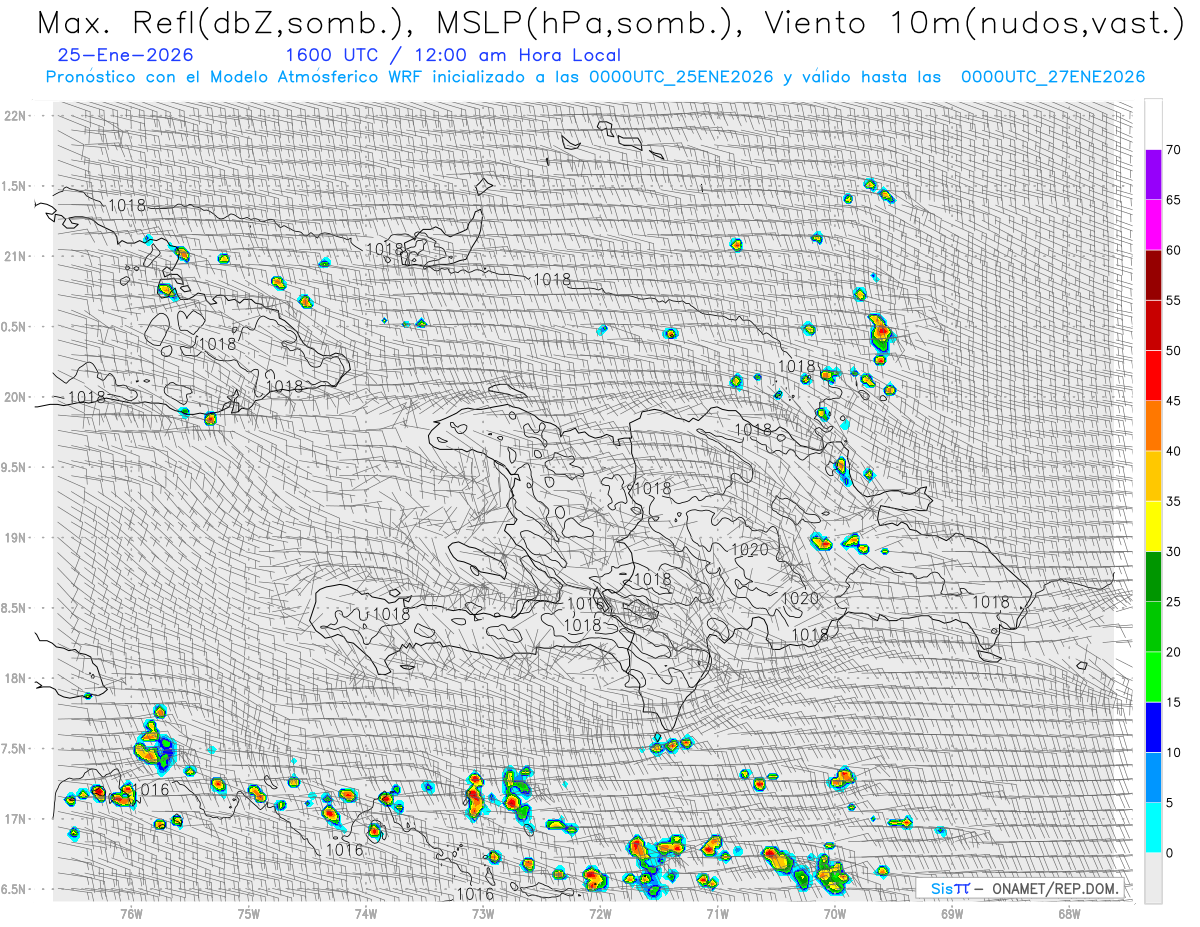Click the purple 65–70 dBZ colorbar segment

pos(1153,175)
